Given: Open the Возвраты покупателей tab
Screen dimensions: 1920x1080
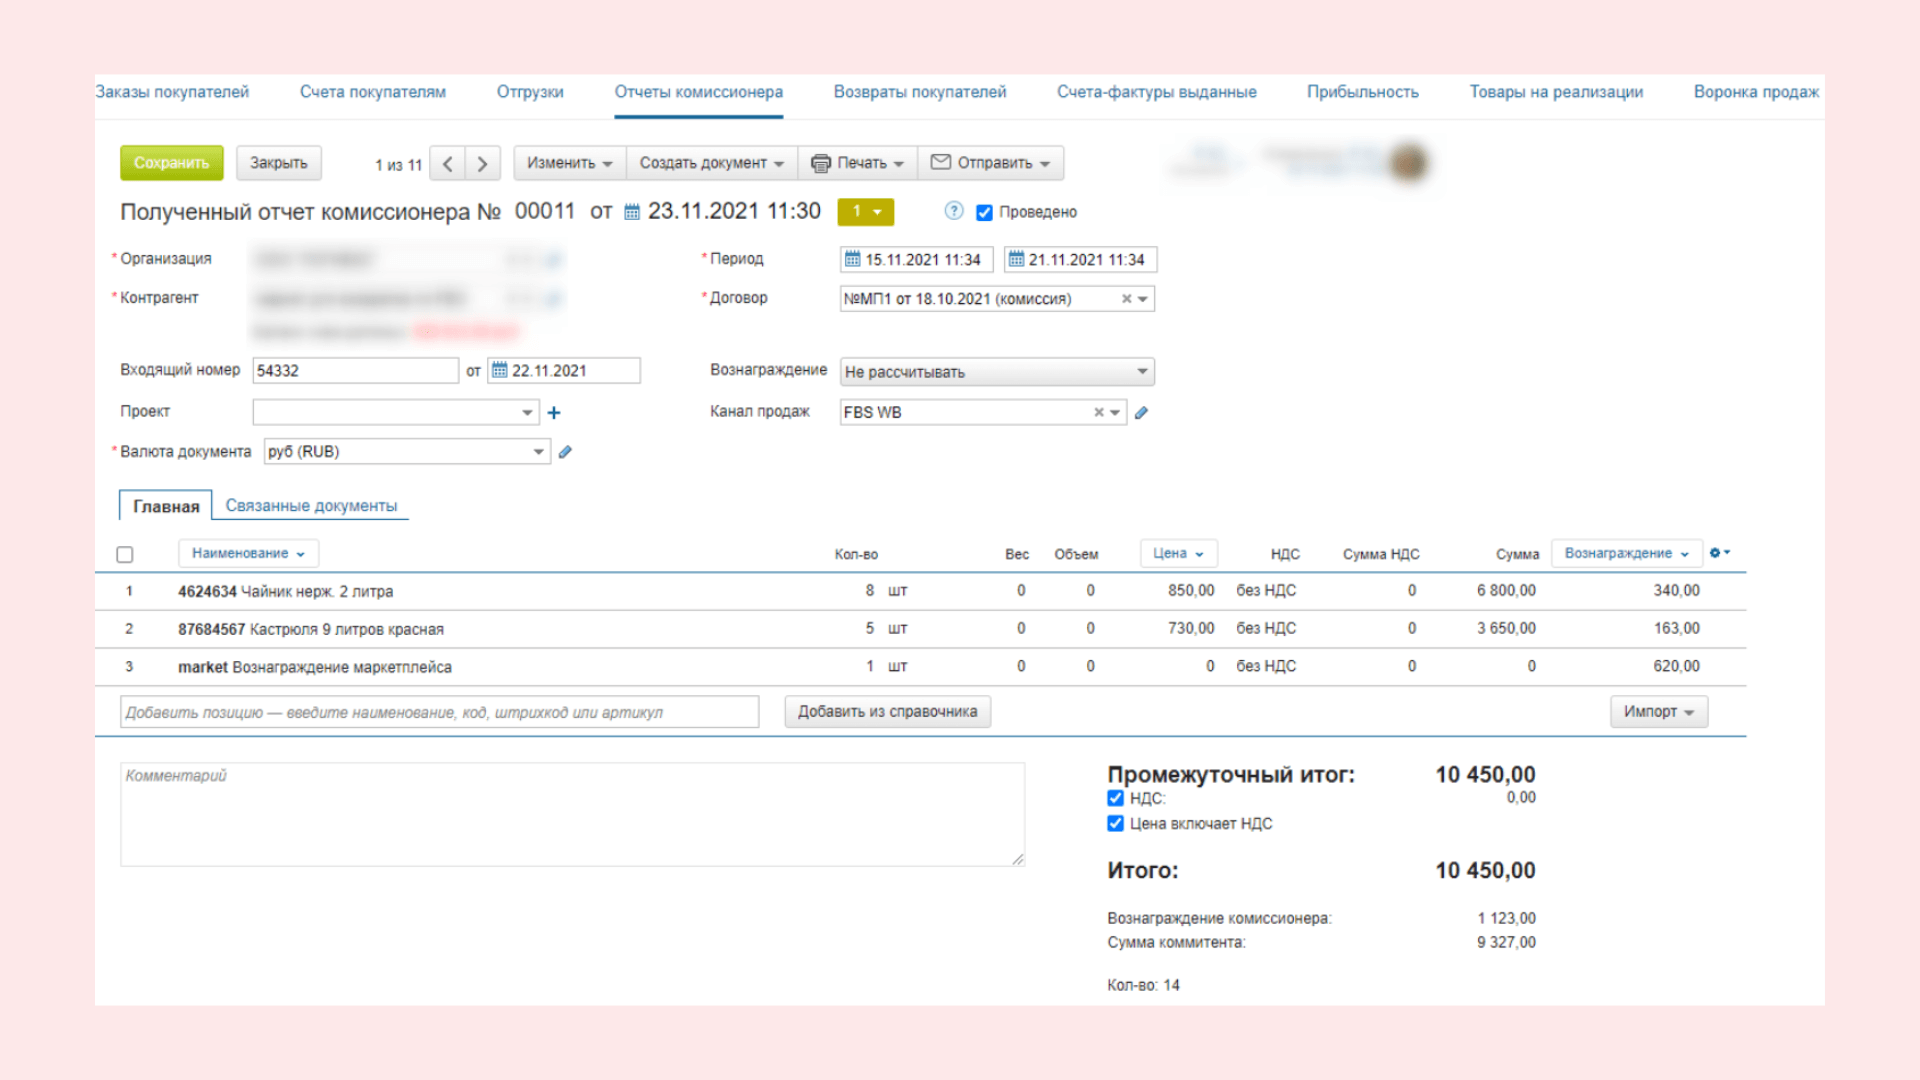Looking at the screenshot, I should coord(920,92).
